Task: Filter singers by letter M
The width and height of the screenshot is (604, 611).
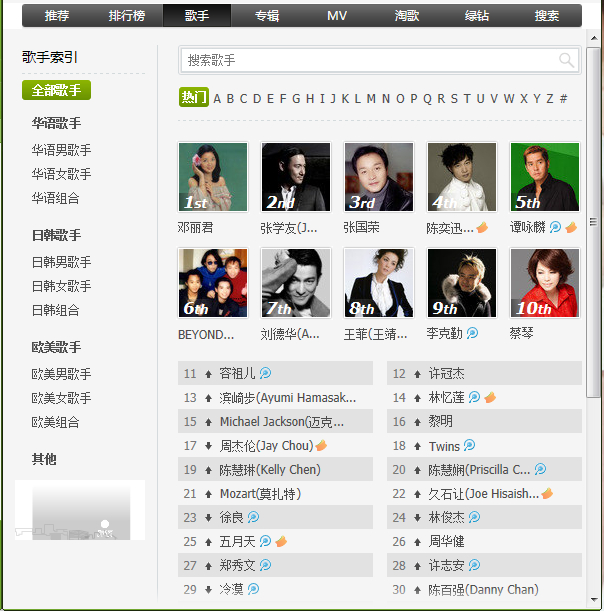Action: 371,99
